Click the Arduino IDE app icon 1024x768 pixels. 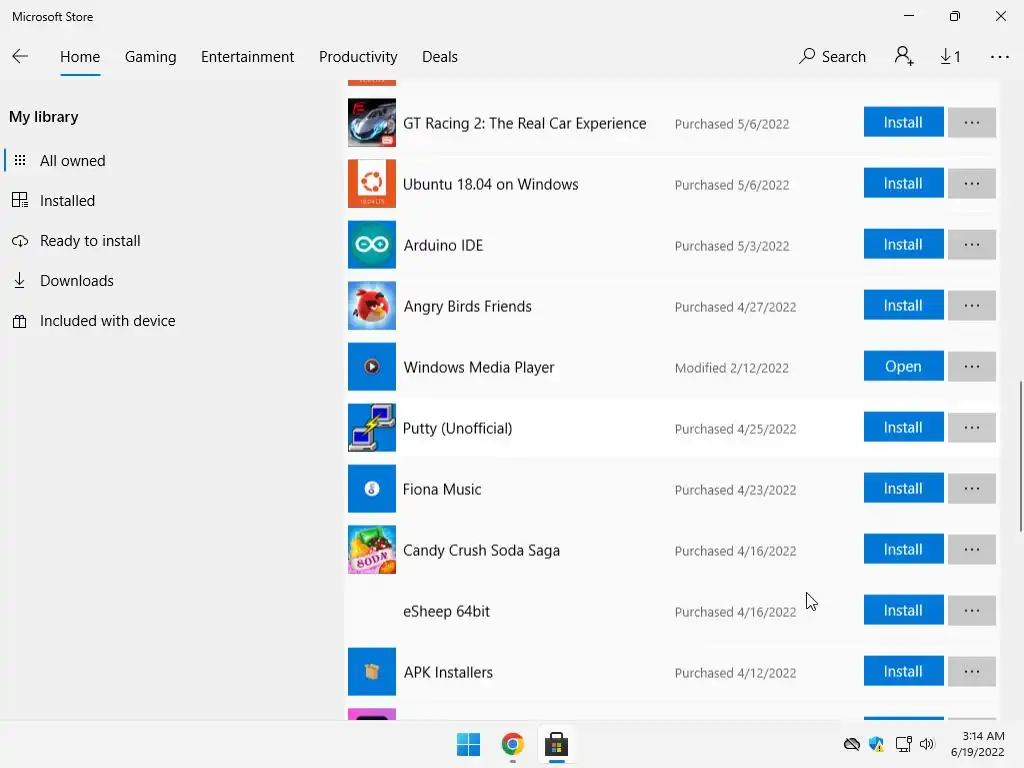click(x=372, y=245)
